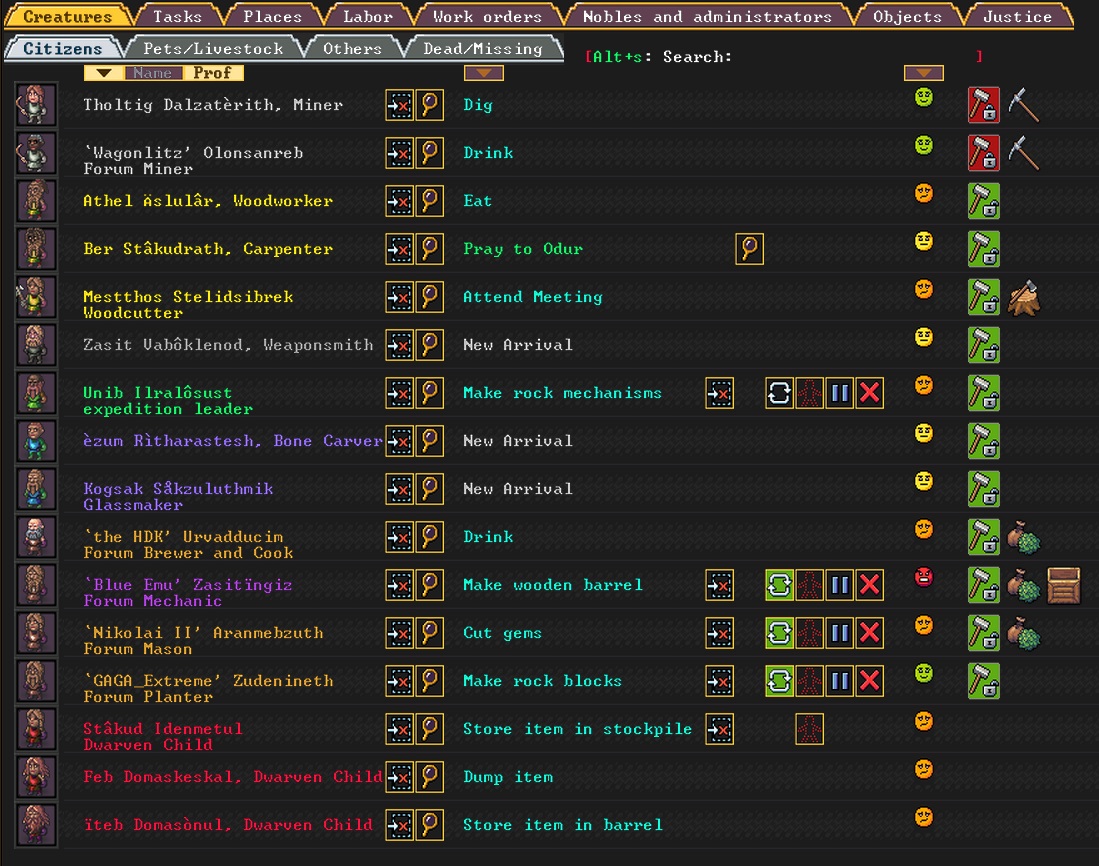The width and height of the screenshot is (1099, 866).
Task: Open the name column sort dropdown arrow
Action: point(103,72)
